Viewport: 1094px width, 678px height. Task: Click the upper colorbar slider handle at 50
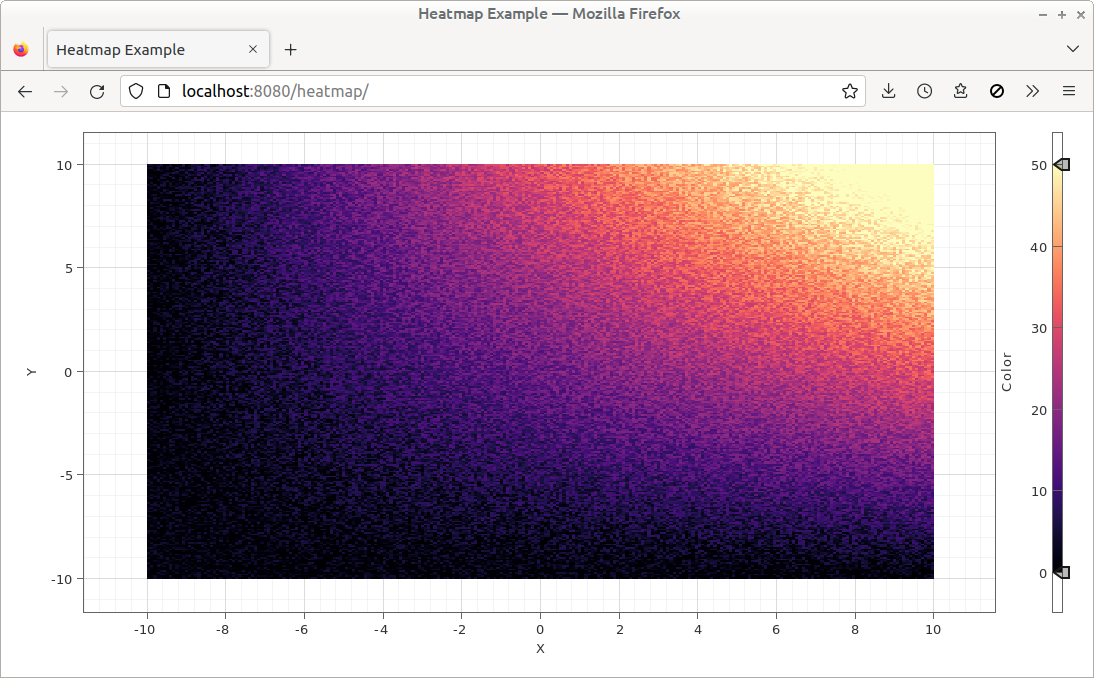pyautogui.click(x=1062, y=165)
